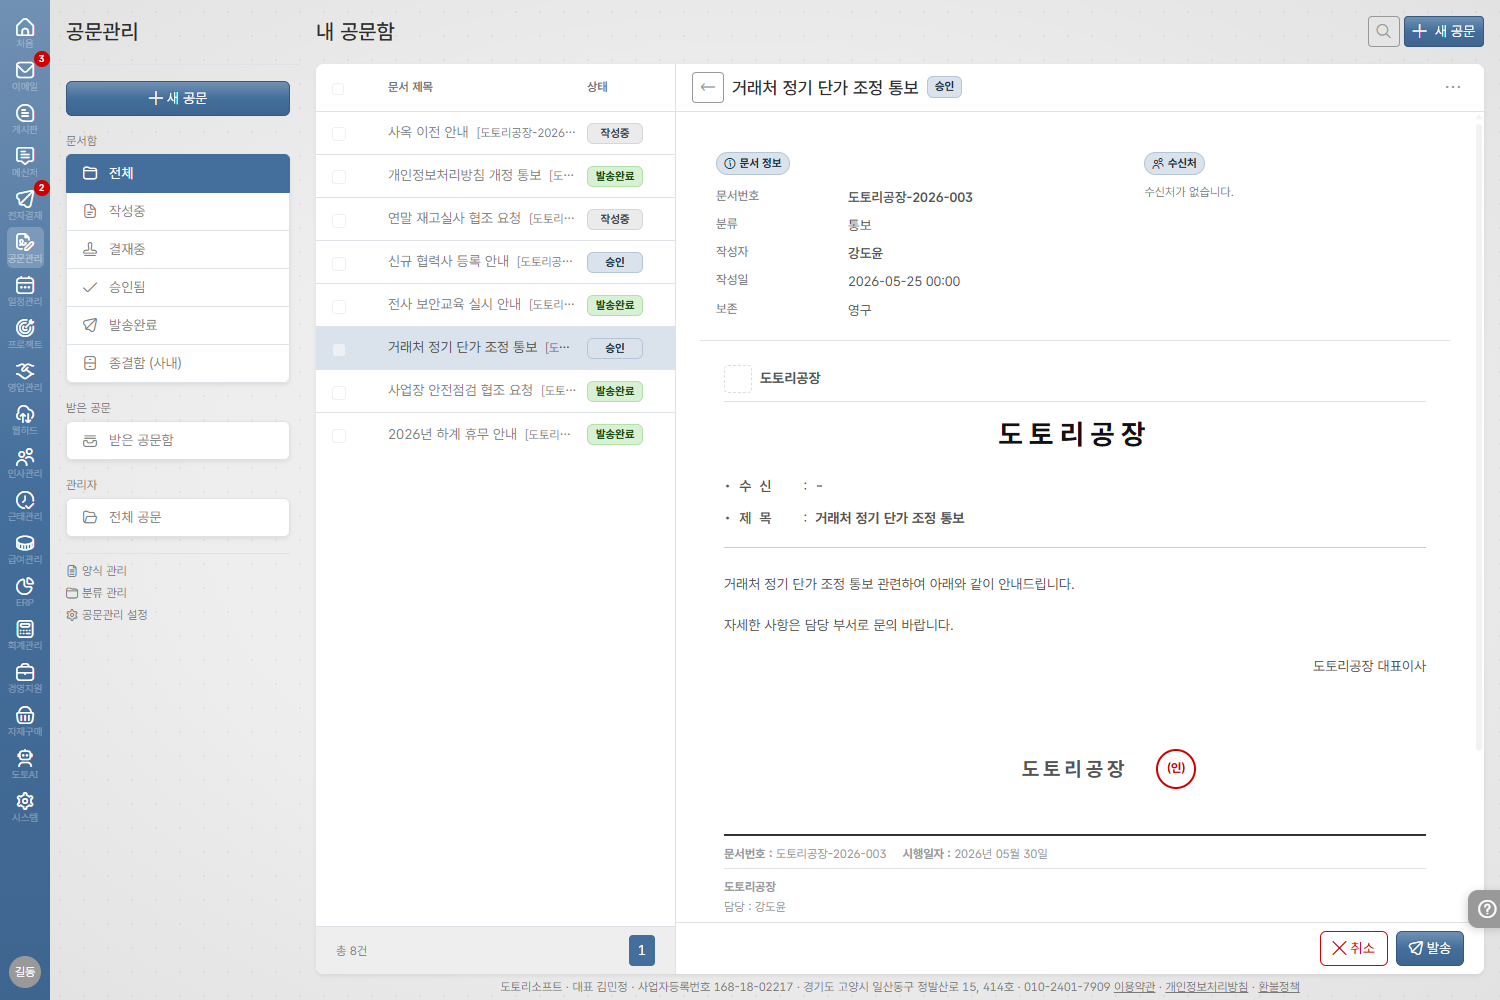The image size is (1500, 1000).
Task: Open the 게시판 board icon
Action: pyautogui.click(x=25, y=118)
